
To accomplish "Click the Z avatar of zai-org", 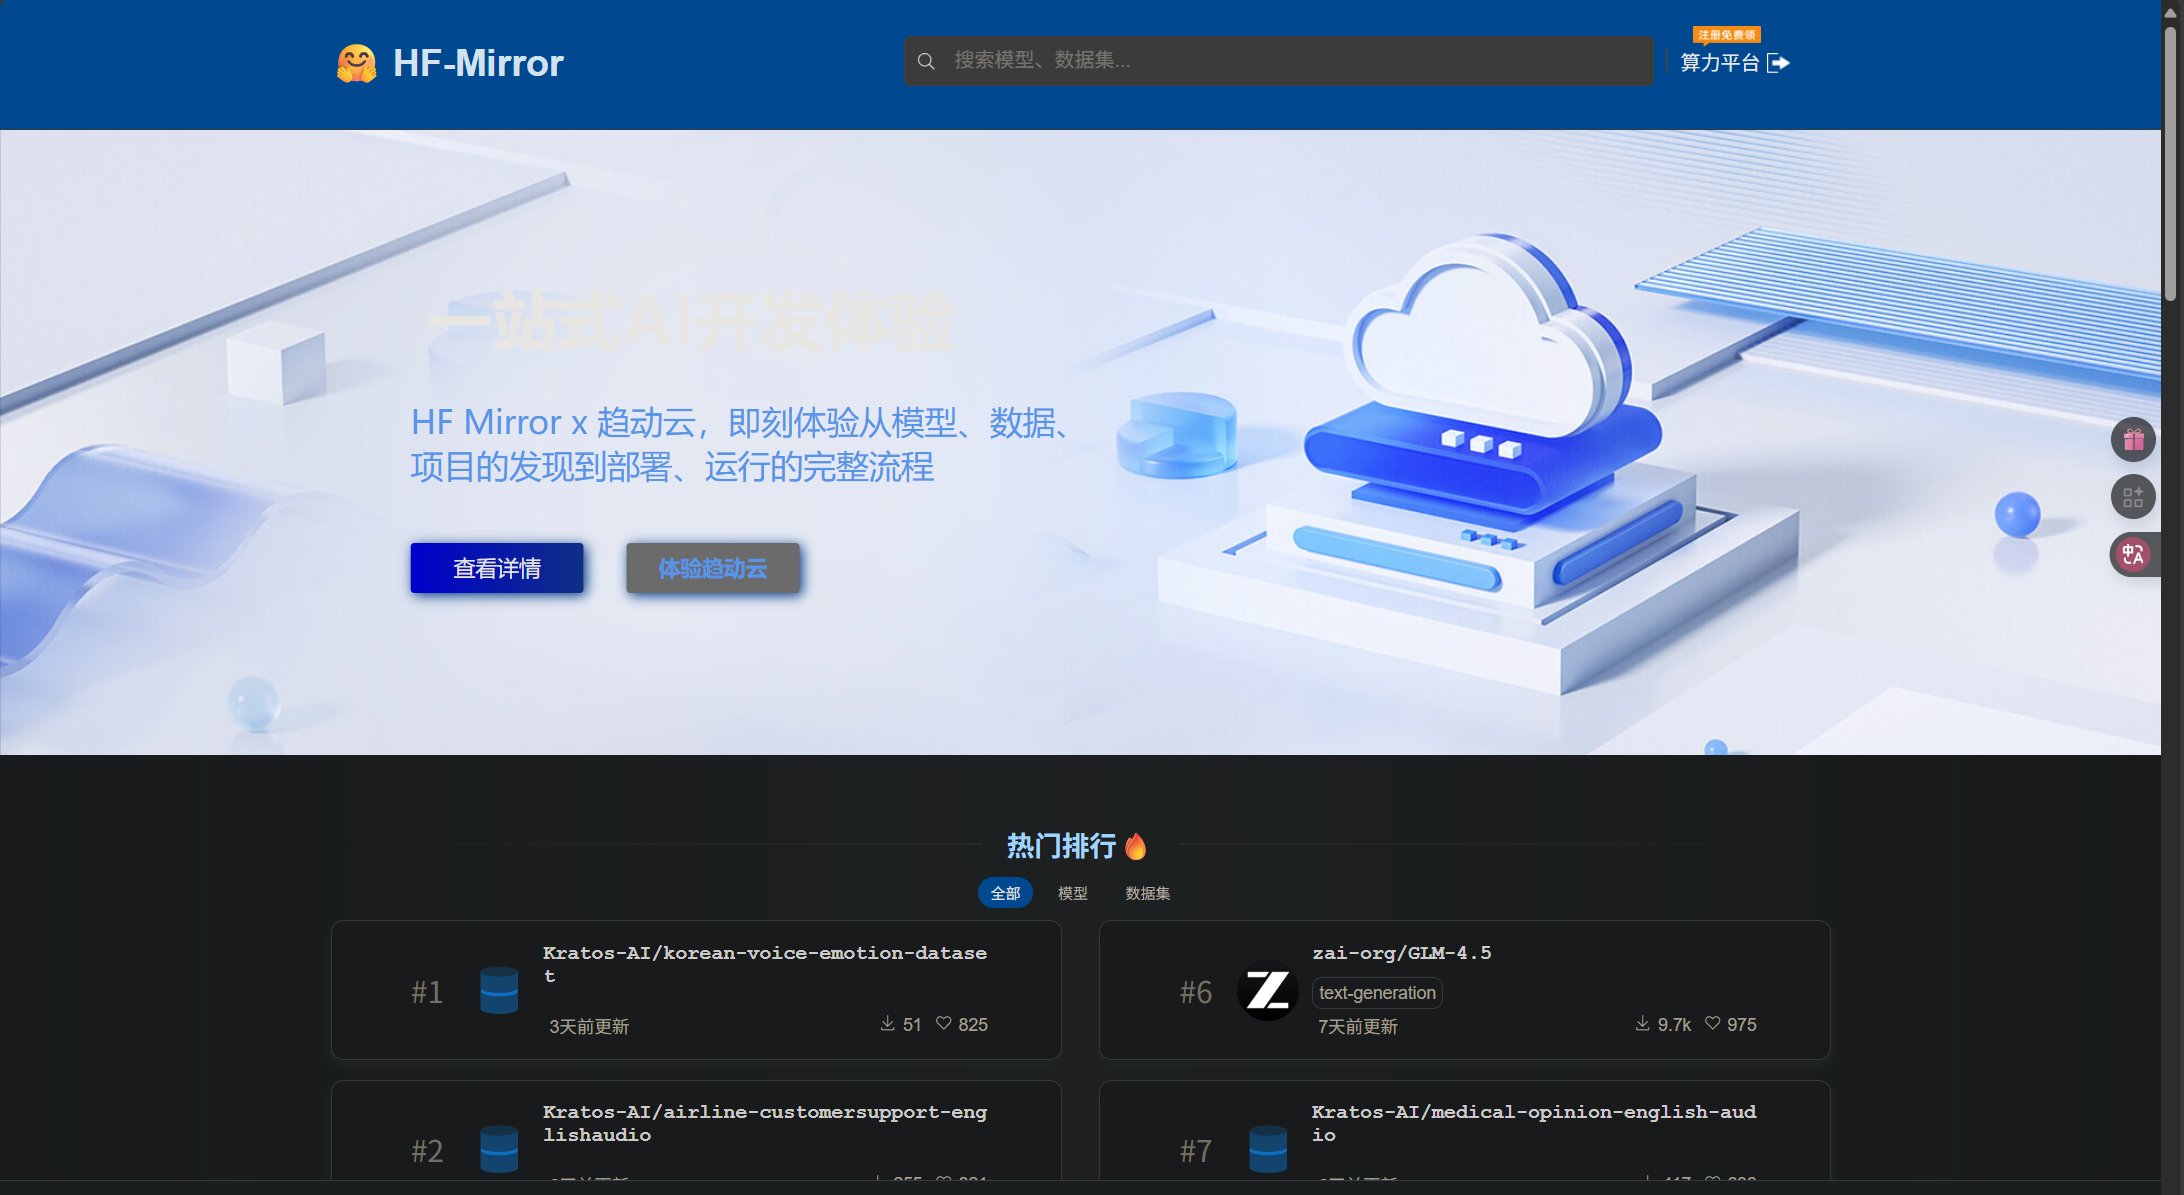I will [x=1268, y=991].
